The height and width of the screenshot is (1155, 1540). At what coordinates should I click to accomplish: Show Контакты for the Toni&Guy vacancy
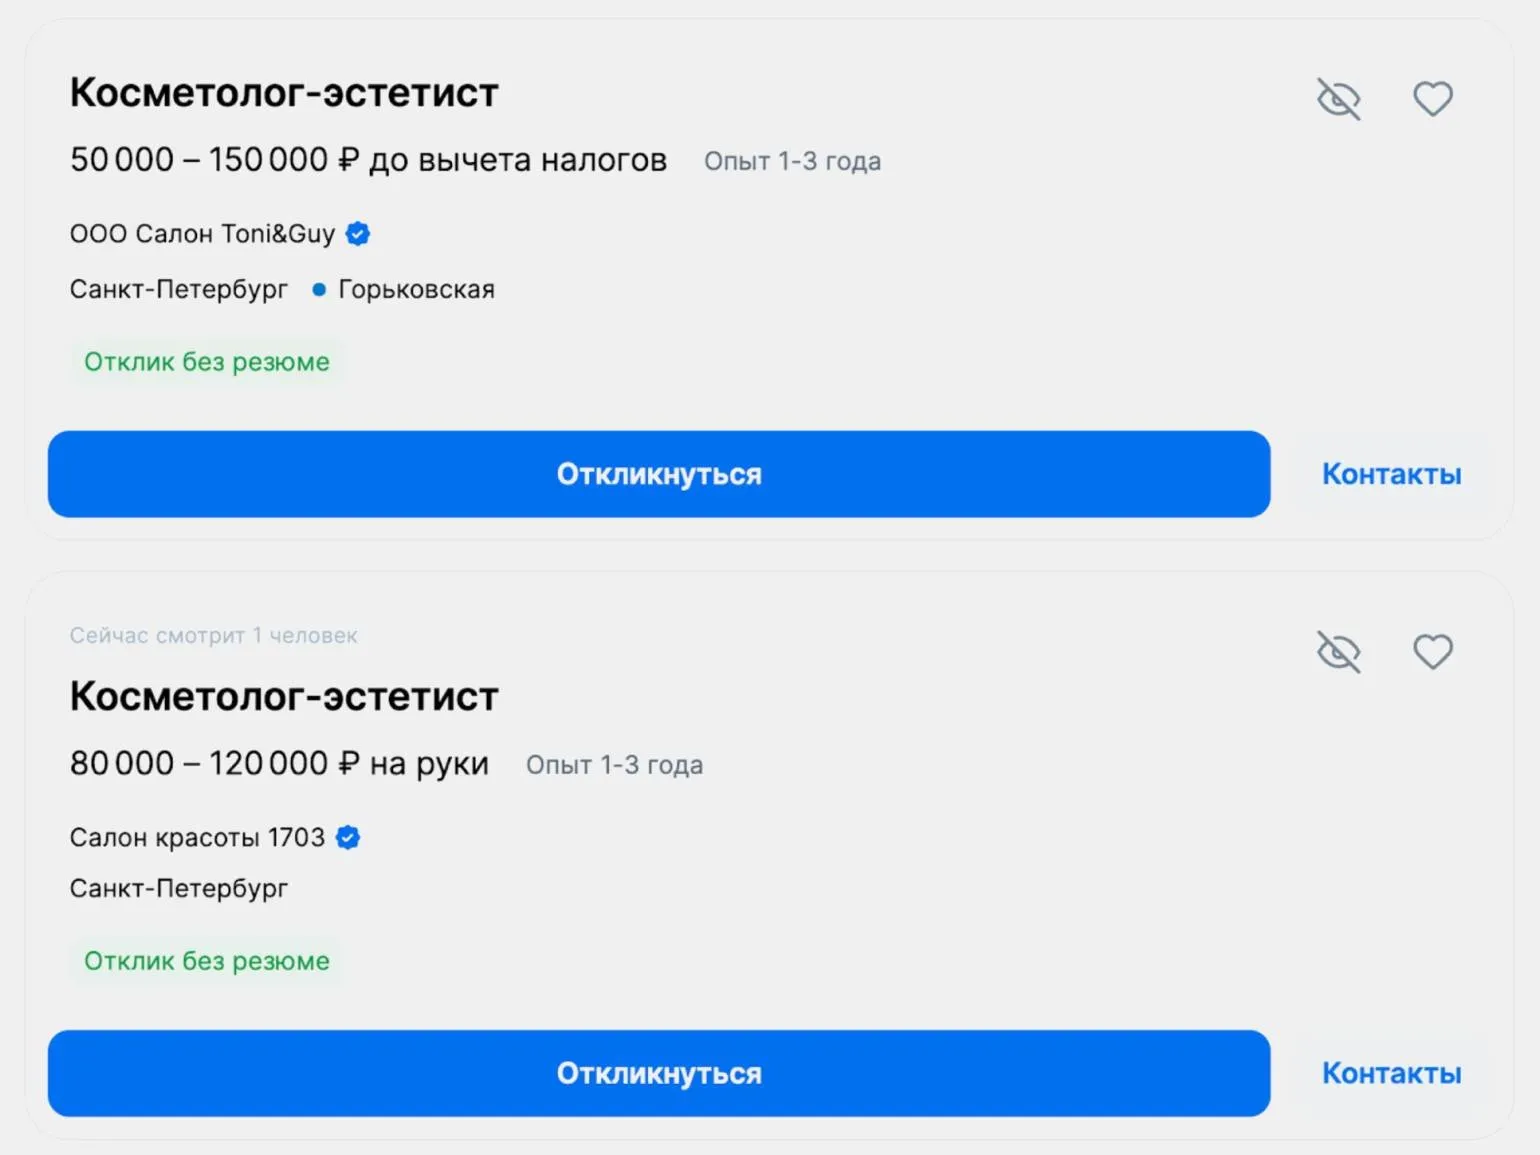pyautogui.click(x=1391, y=474)
